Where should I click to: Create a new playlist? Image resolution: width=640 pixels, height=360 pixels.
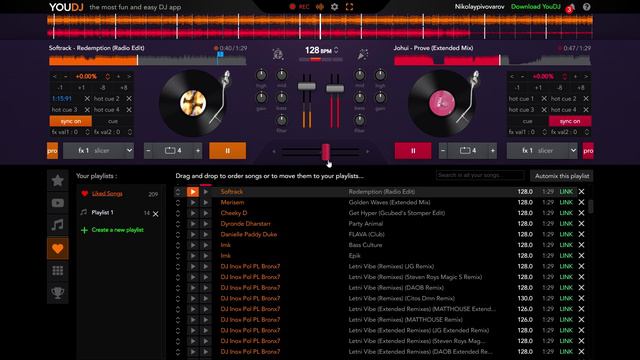[x=113, y=230]
